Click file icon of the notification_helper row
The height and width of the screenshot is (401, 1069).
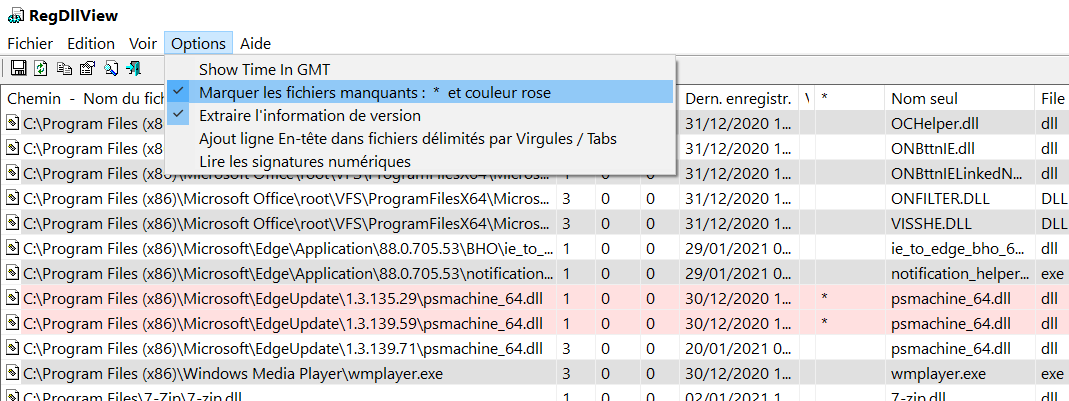pyautogui.click(x=13, y=274)
